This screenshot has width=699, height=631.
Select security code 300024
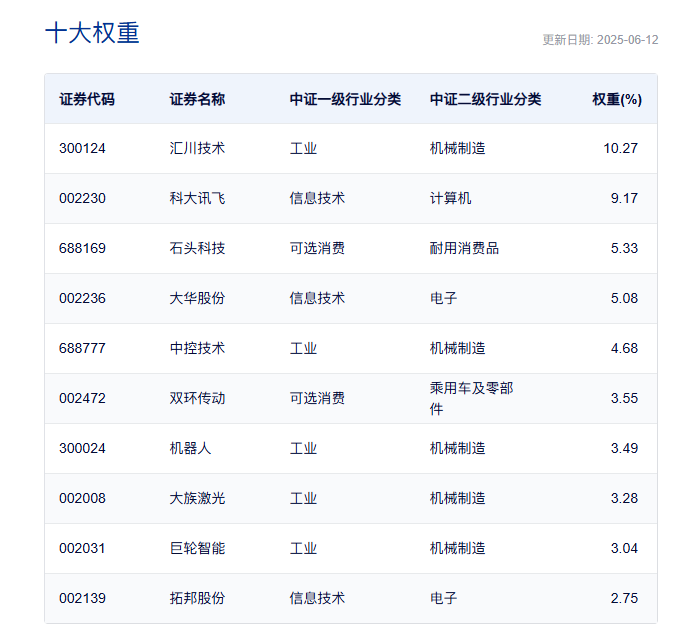coord(82,448)
